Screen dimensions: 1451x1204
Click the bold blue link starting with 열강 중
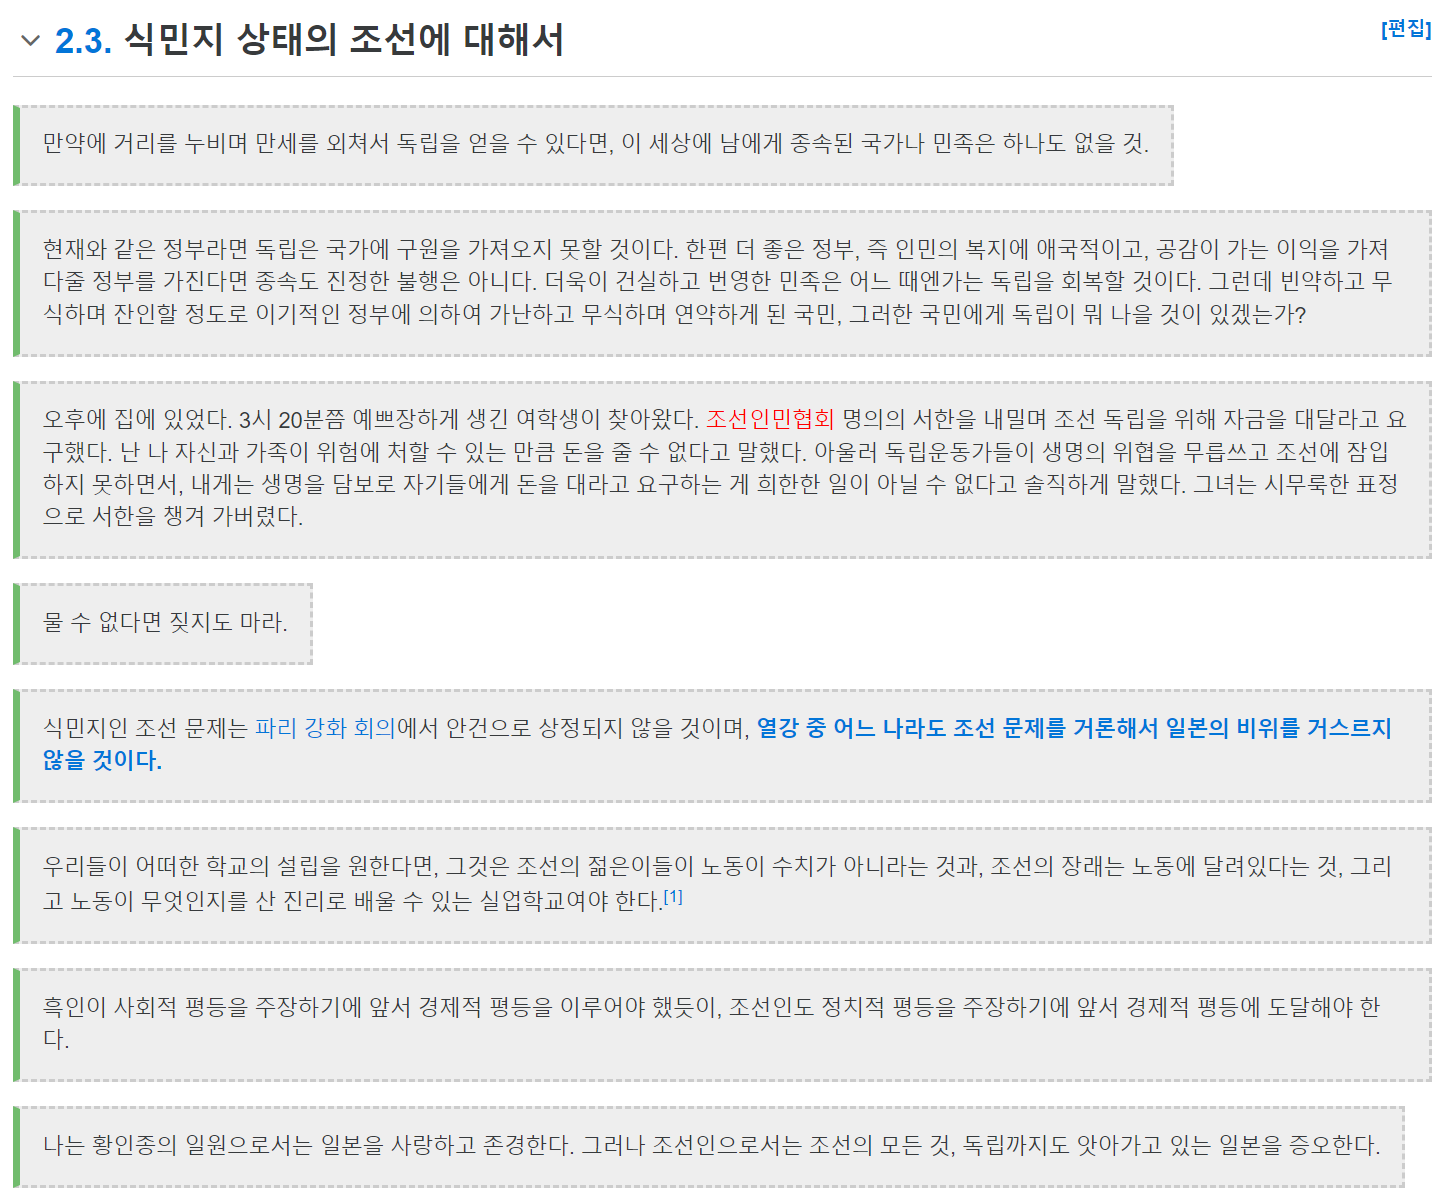1073,728
